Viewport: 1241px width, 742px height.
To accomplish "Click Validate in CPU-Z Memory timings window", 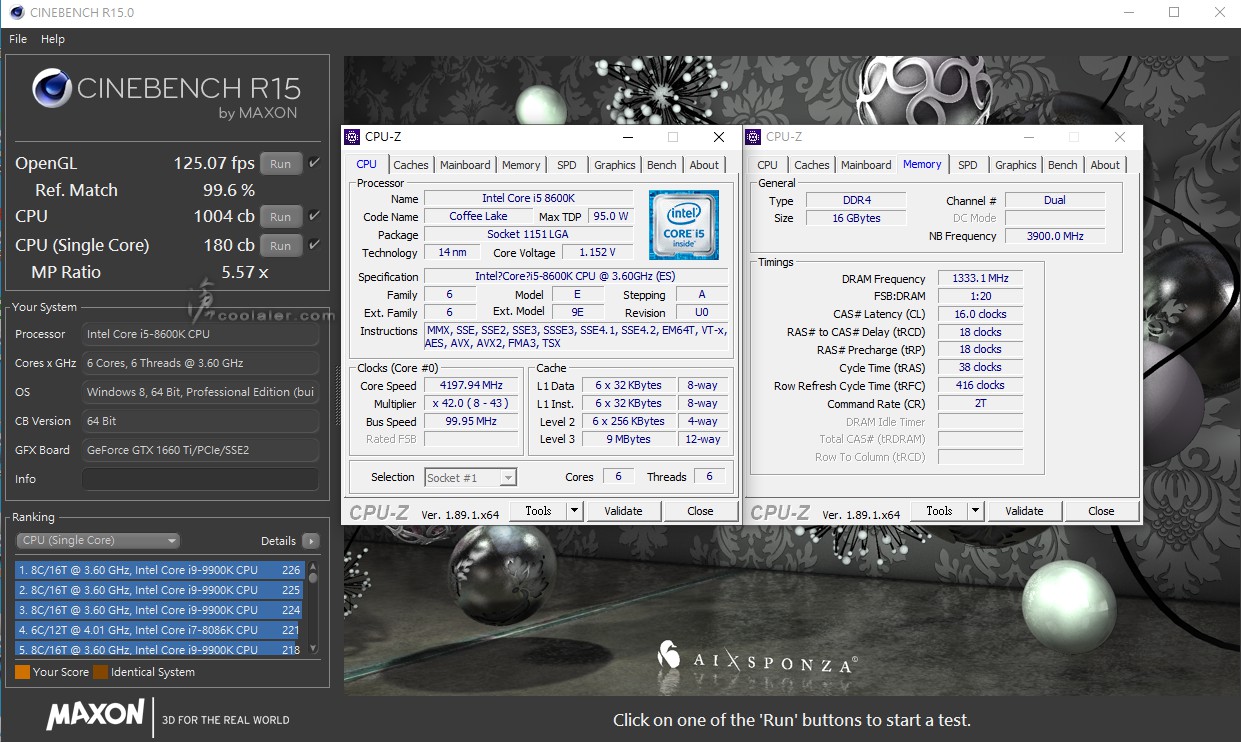I will pos(1024,511).
